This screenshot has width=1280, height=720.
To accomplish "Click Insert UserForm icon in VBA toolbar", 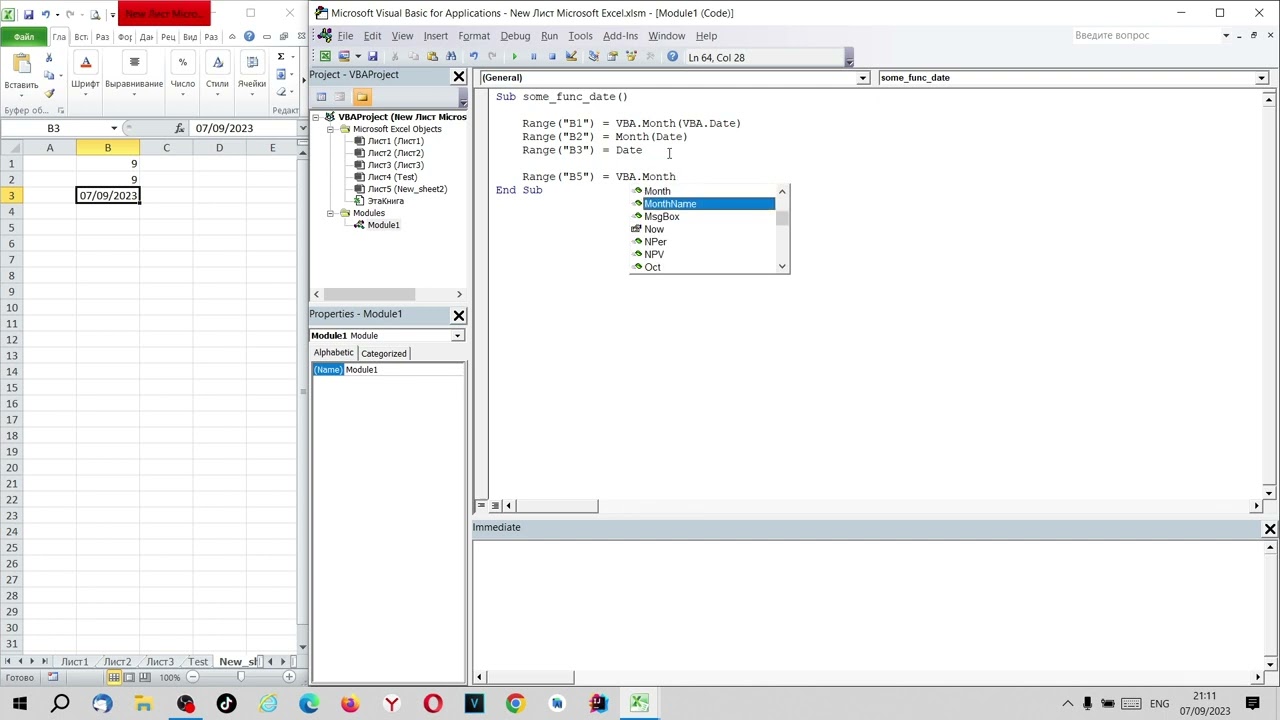I will [344, 57].
